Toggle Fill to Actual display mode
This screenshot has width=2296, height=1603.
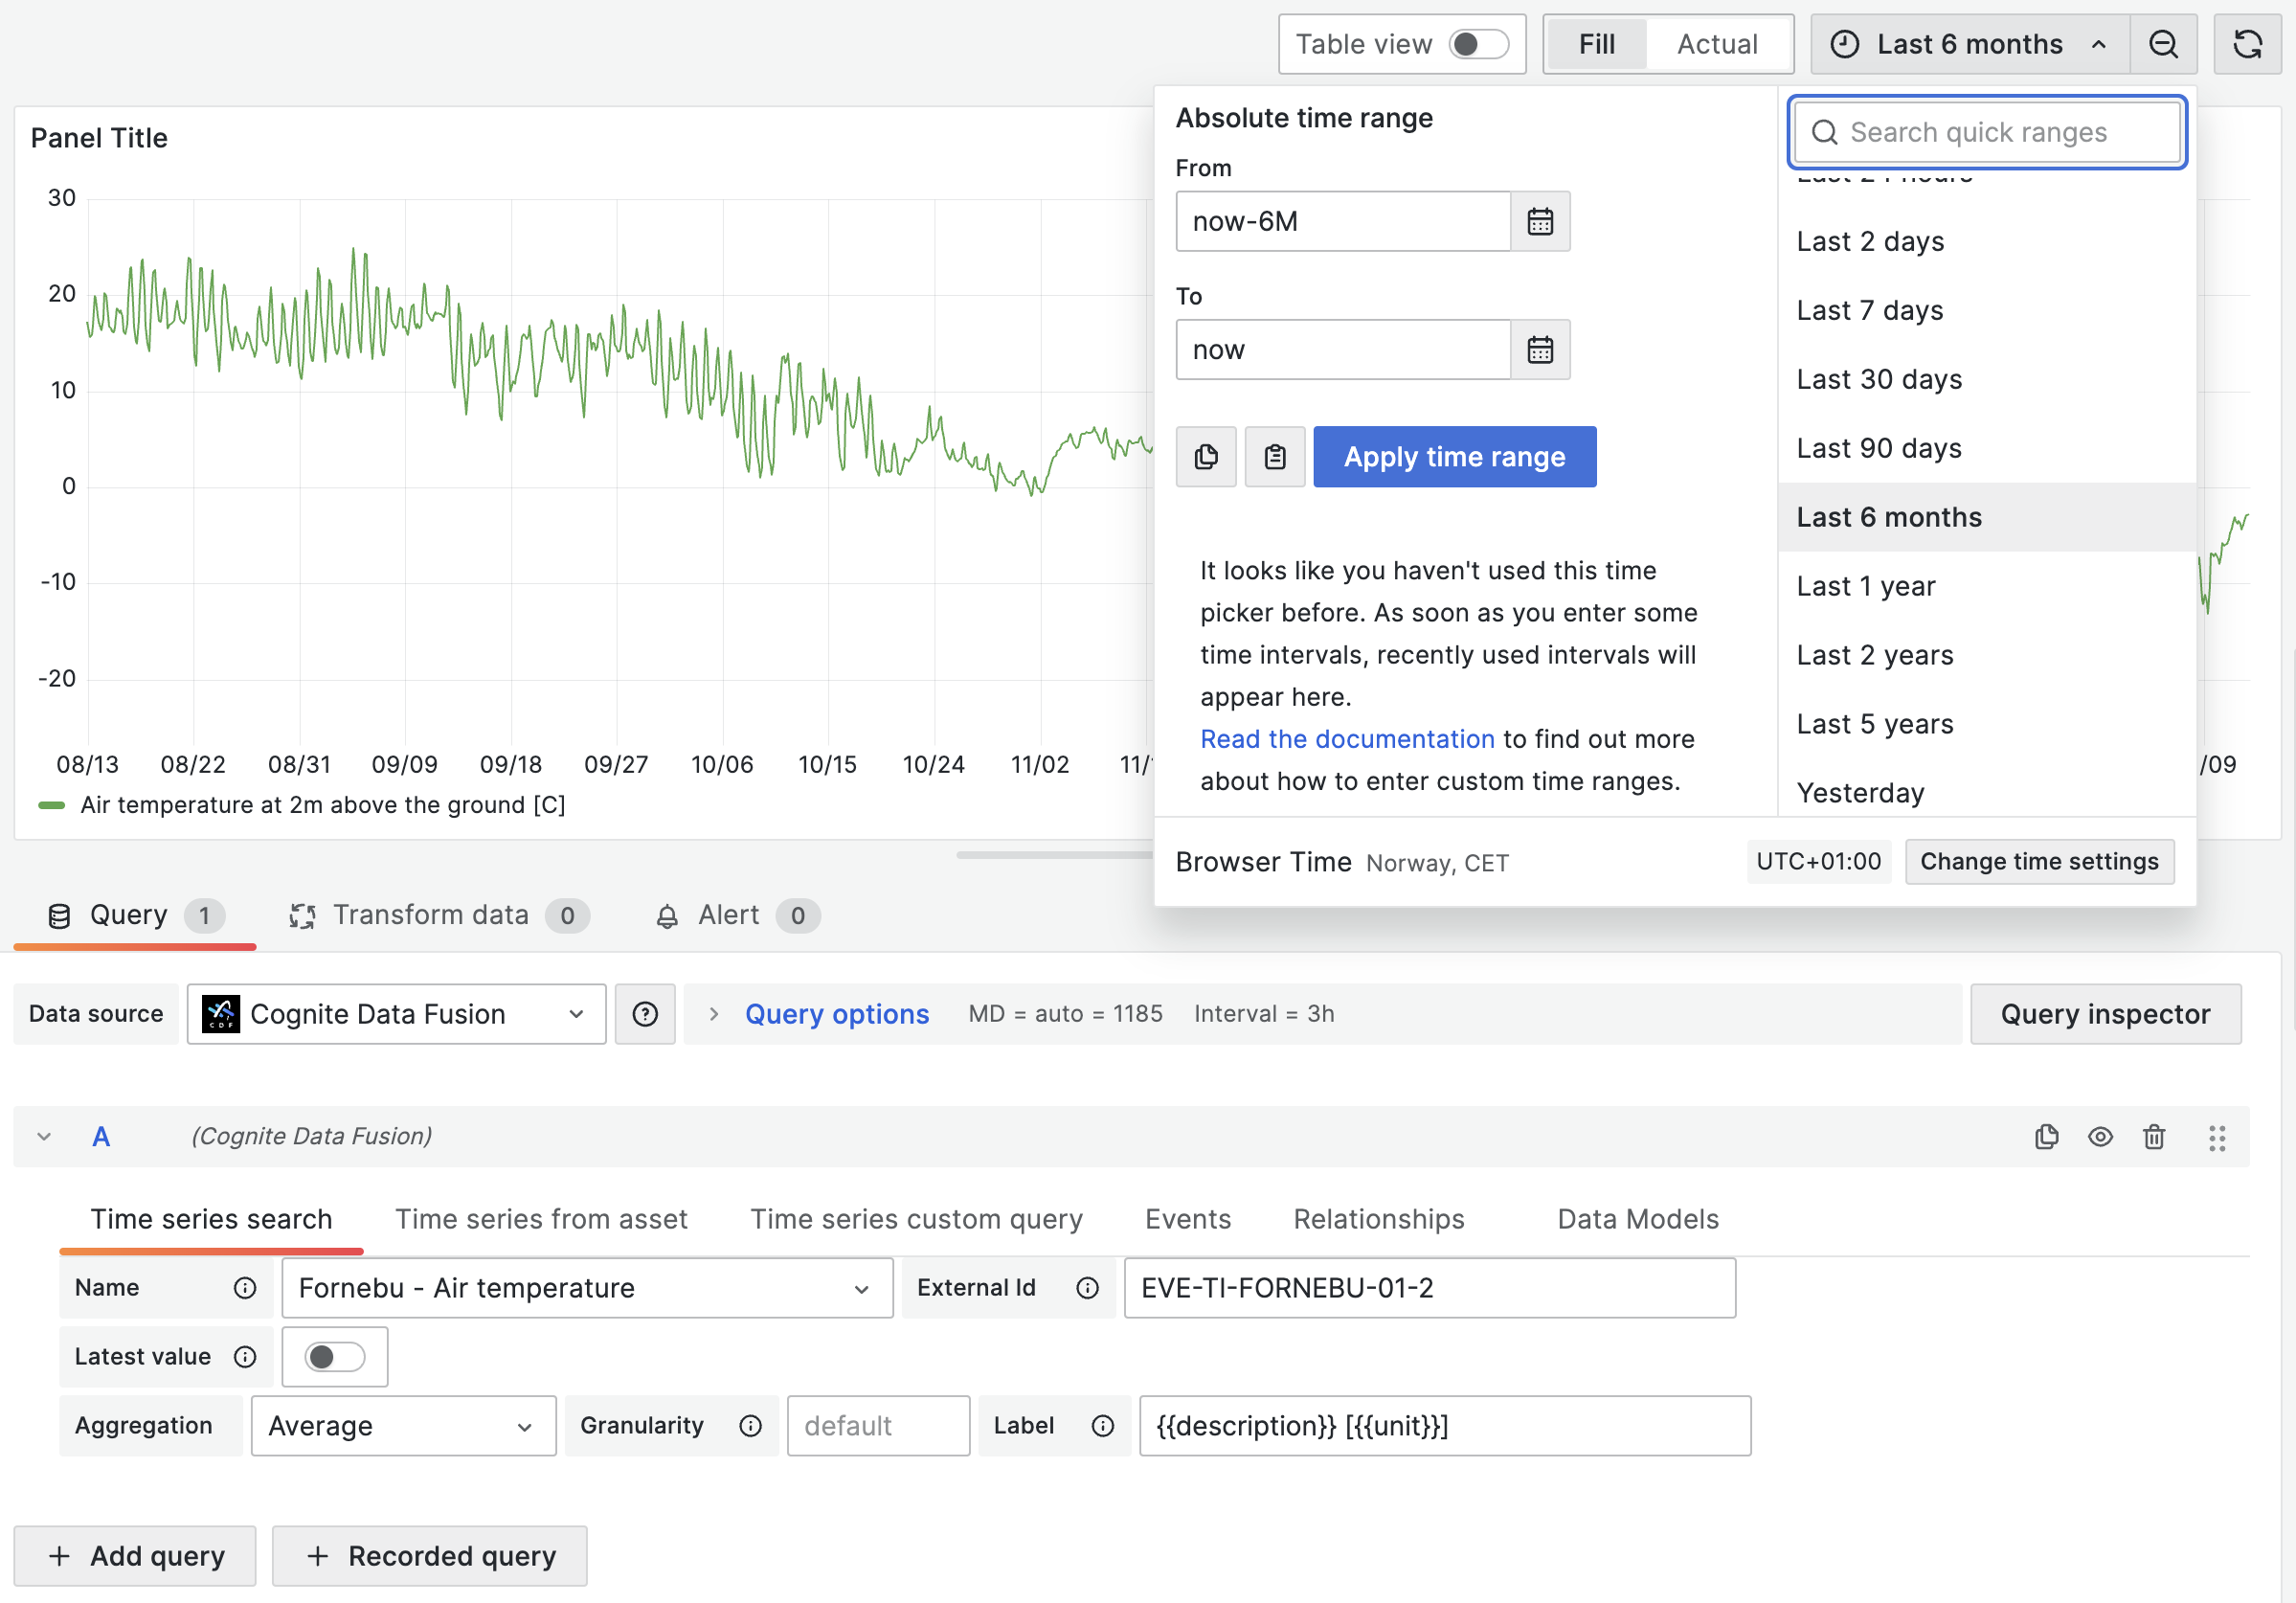pyautogui.click(x=1715, y=44)
